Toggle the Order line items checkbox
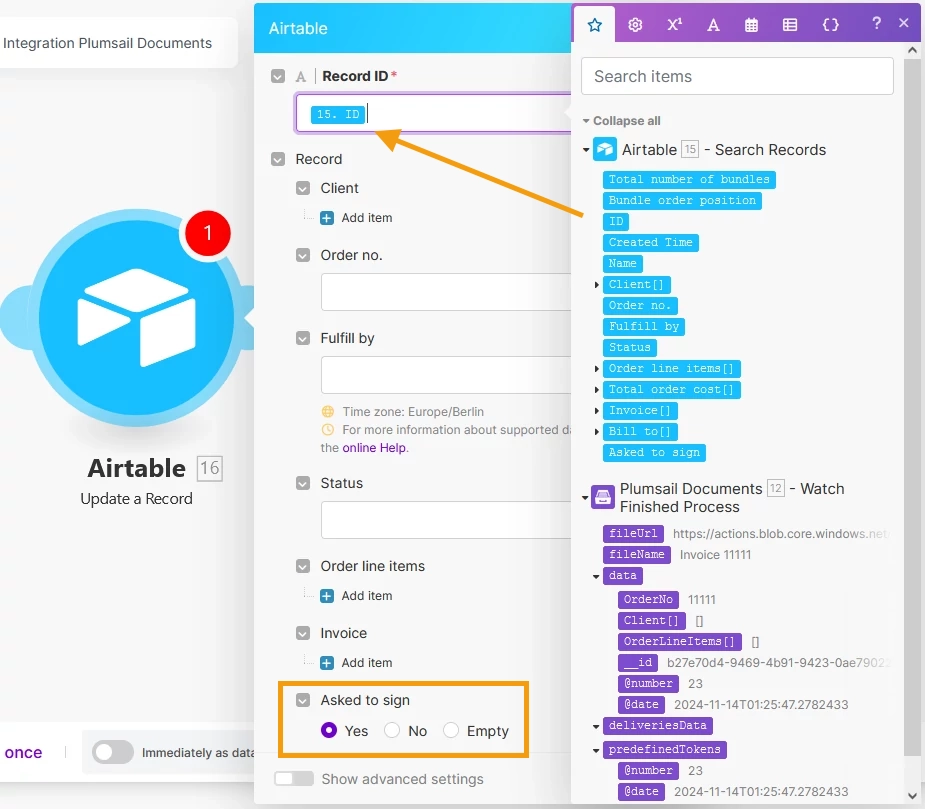The height and width of the screenshot is (809, 925). [303, 566]
